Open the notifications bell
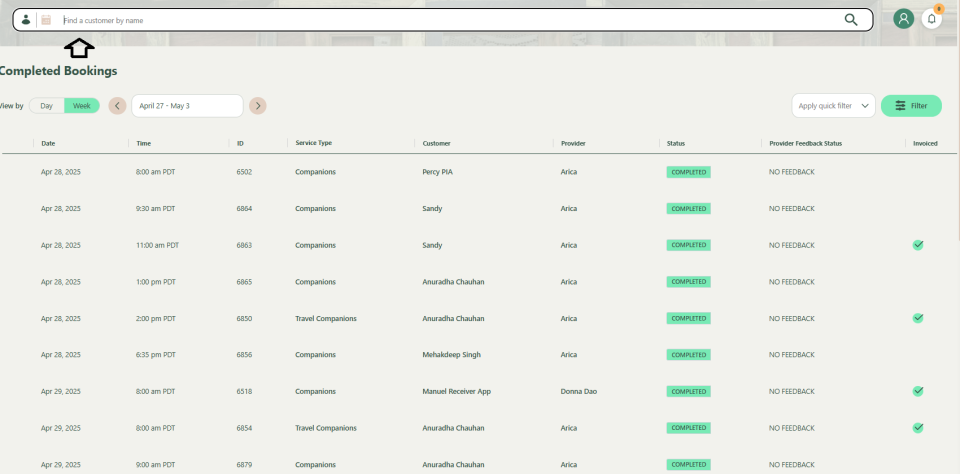Viewport: 960px width, 474px height. pos(932,19)
